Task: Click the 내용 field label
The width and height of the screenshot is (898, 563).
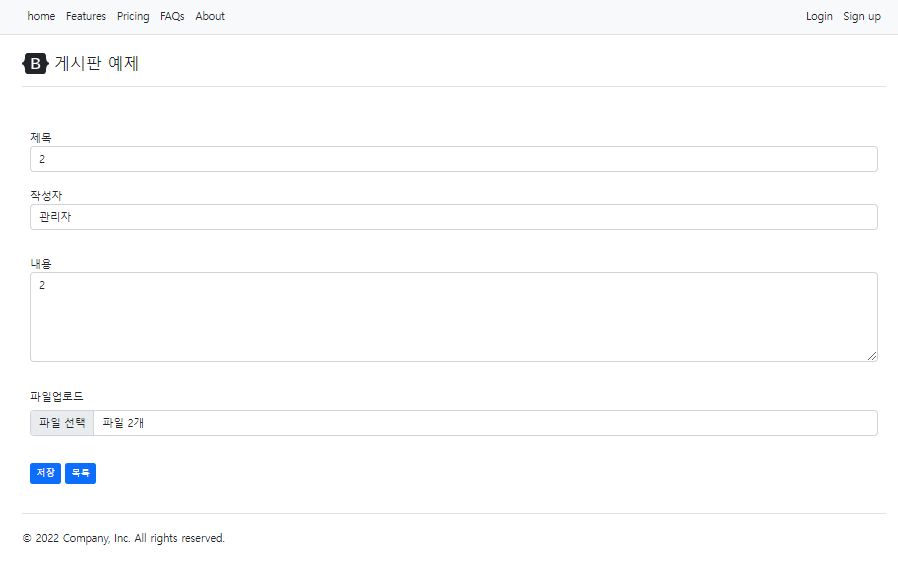Action: coord(41,263)
